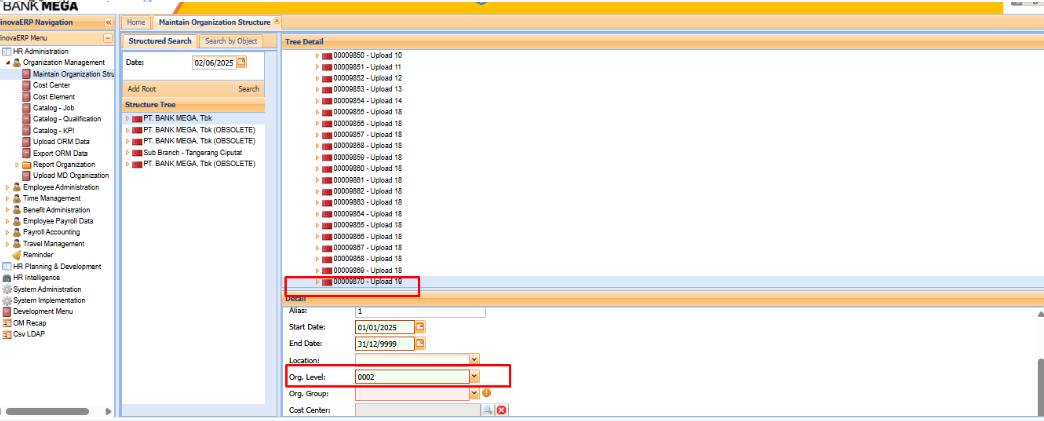The width and height of the screenshot is (1044, 421).
Task: Click the Organization Management person icon
Action: [17, 63]
